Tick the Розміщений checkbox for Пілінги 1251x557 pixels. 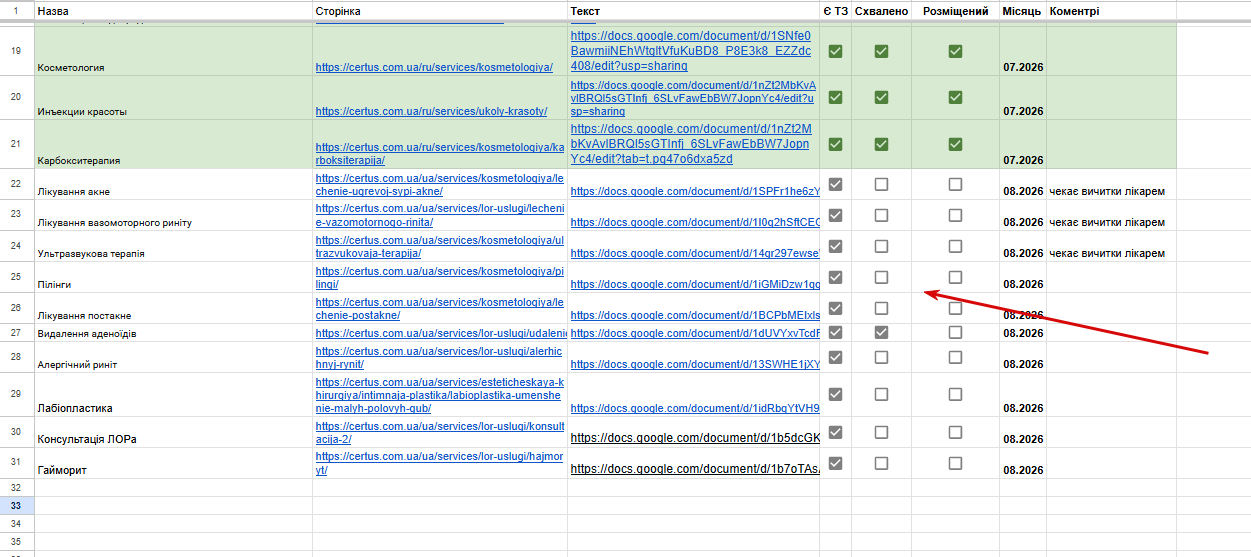pyautogui.click(x=955, y=277)
